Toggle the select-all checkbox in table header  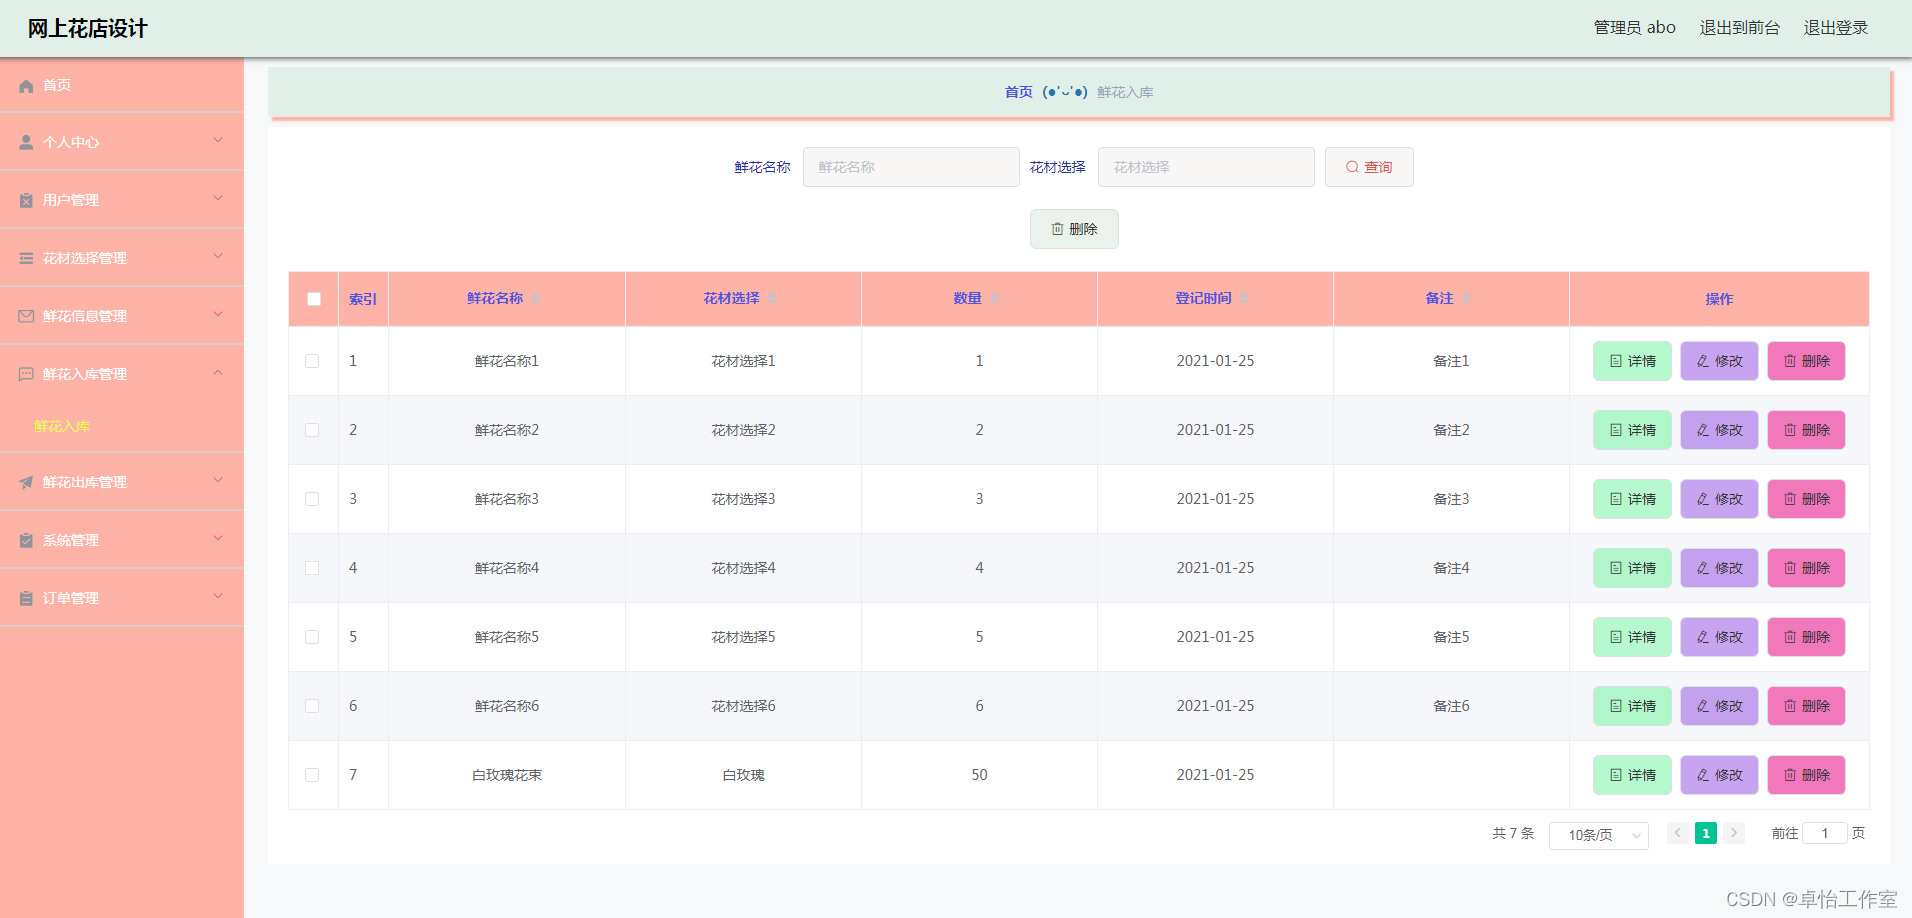[313, 298]
